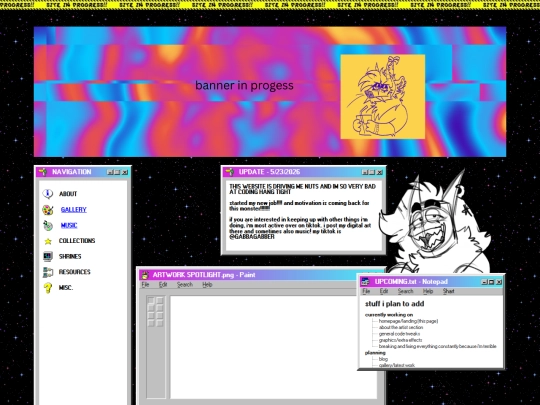Minimize the Navigation window
This screenshot has height=405, width=540.
pyautogui.click(x=110, y=172)
